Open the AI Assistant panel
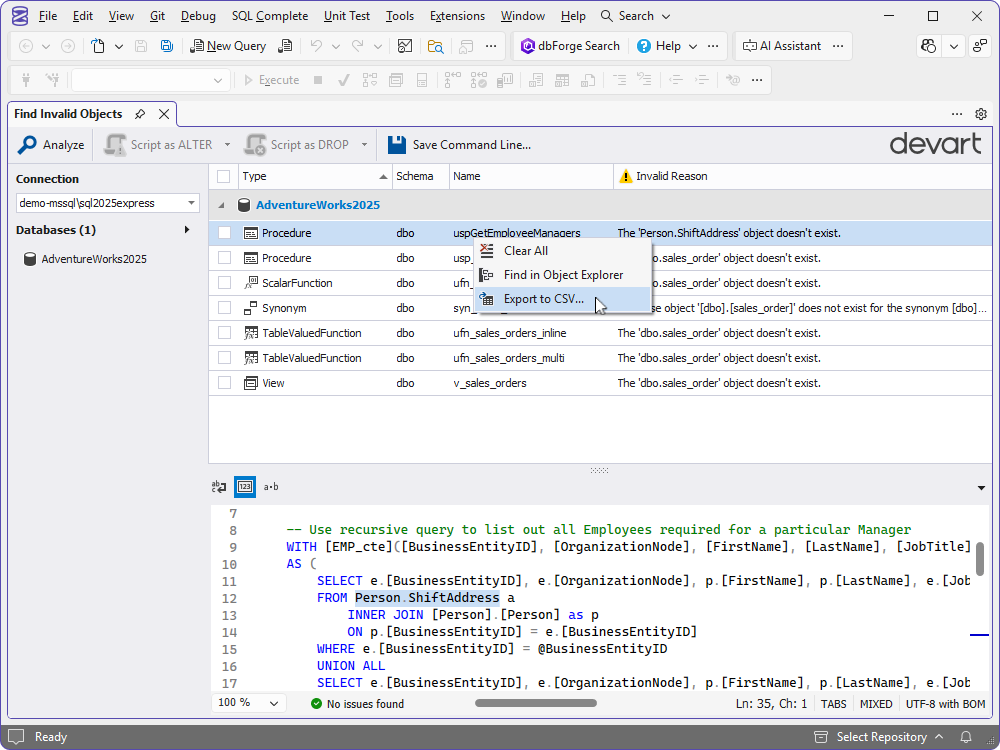The width and height of the screenshot is (1000, 750). [782, 46]
